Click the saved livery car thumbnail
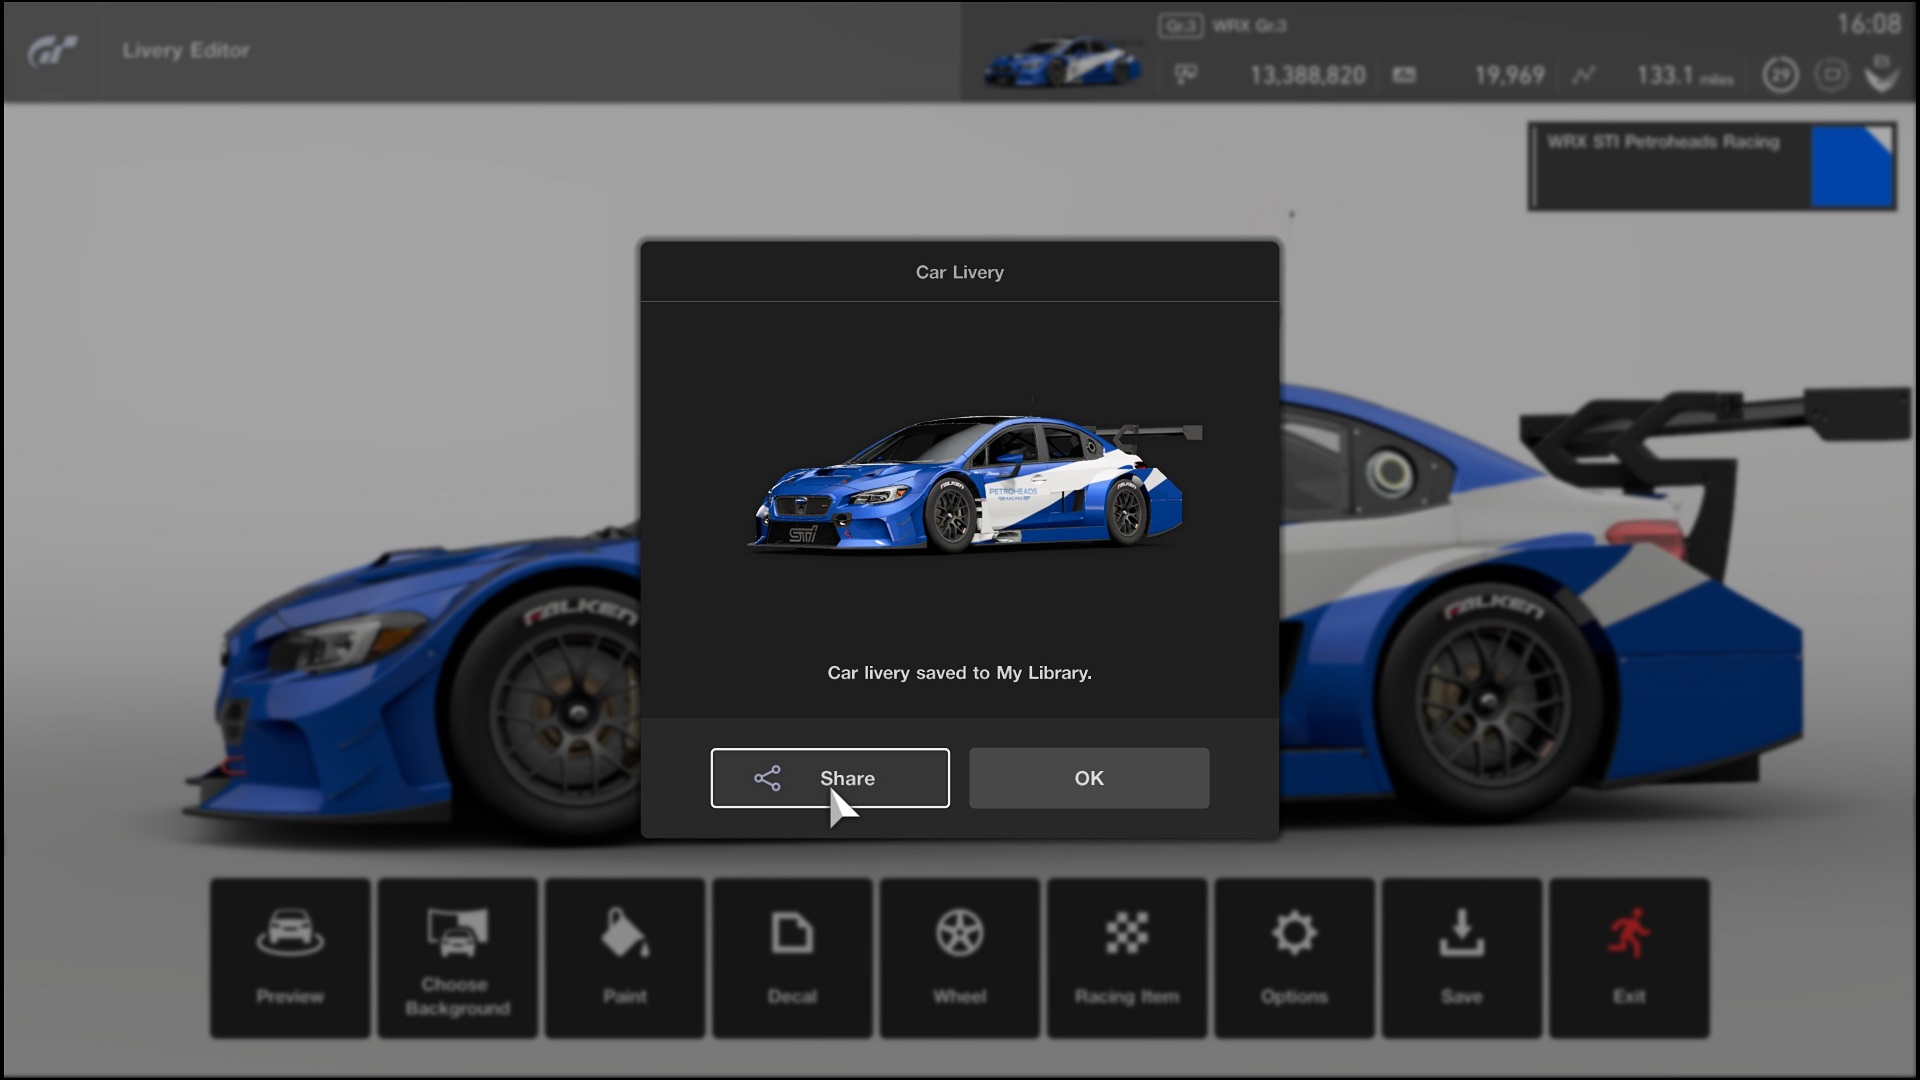 pos(965,485)
